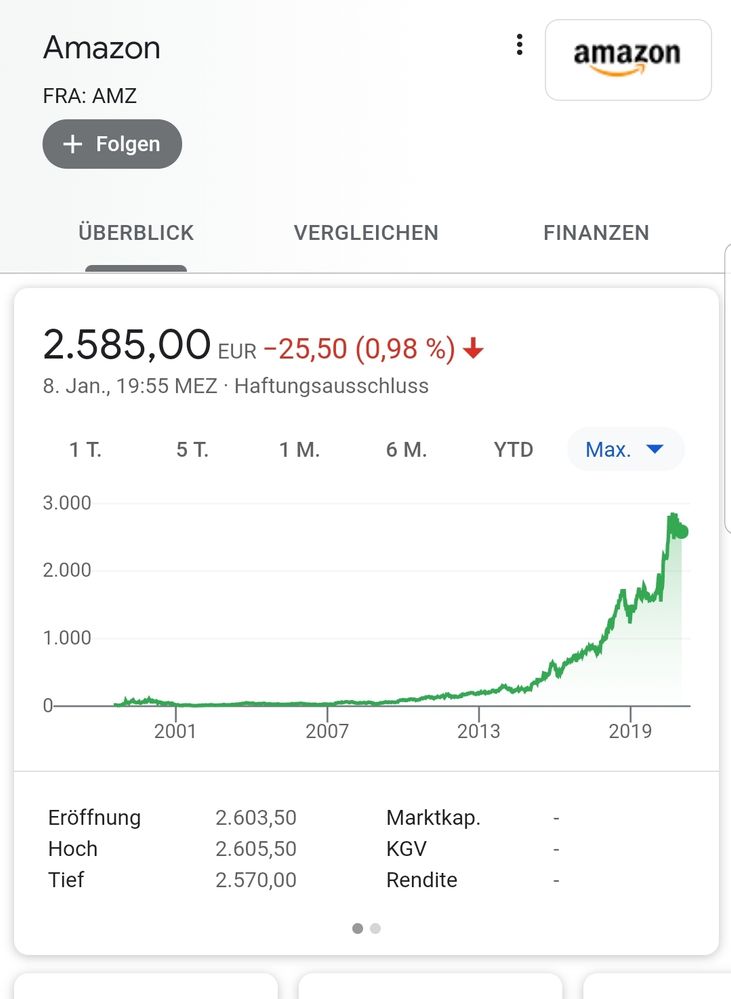Click the red price-down arrow icon
The height and width of the screenshot is (999, 731).
pos(474,348)
